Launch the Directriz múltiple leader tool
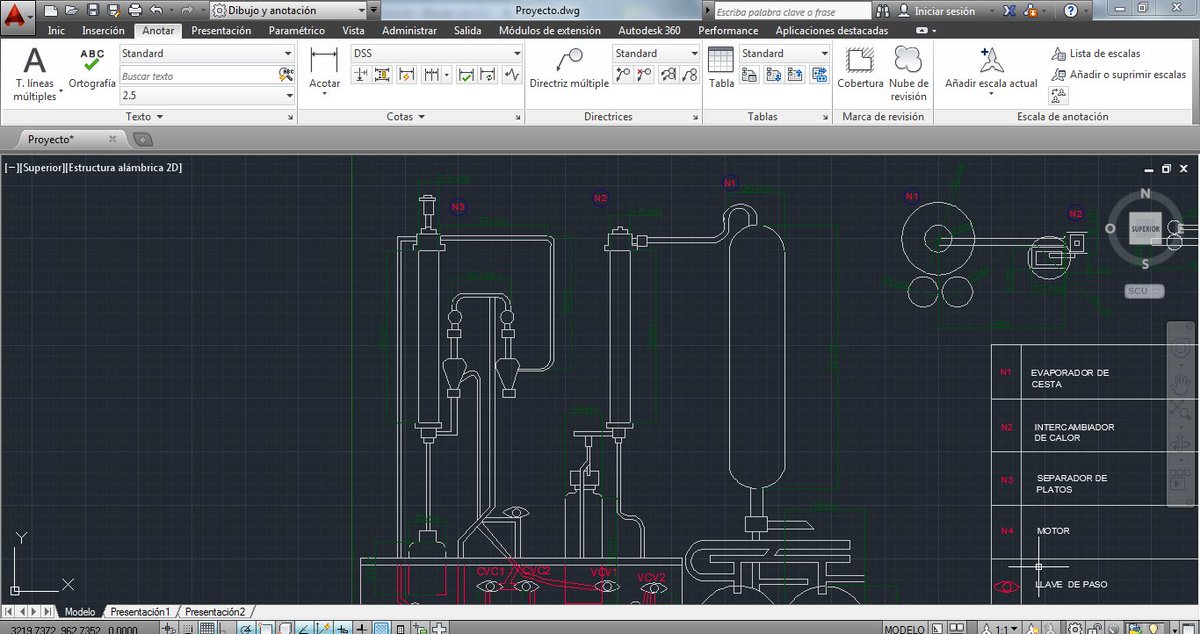Screen dimensions: 1200x634 tap(569, 68)
